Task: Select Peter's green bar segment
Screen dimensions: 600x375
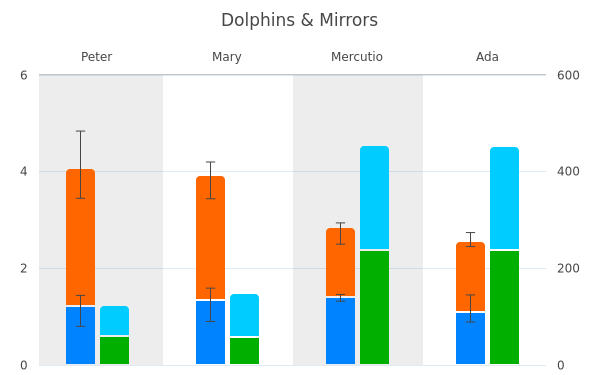Action: click(114, 351)
